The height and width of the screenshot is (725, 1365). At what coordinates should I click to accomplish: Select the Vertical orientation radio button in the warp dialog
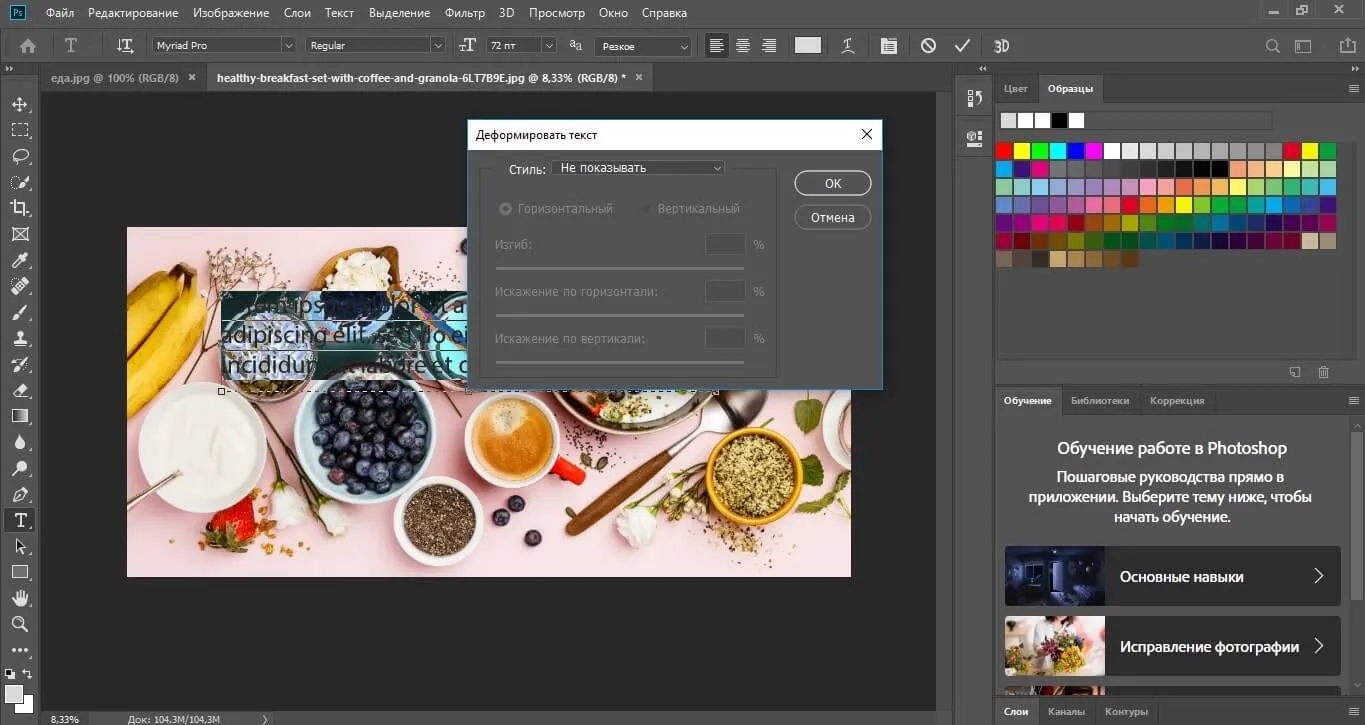tap(646, 209)
